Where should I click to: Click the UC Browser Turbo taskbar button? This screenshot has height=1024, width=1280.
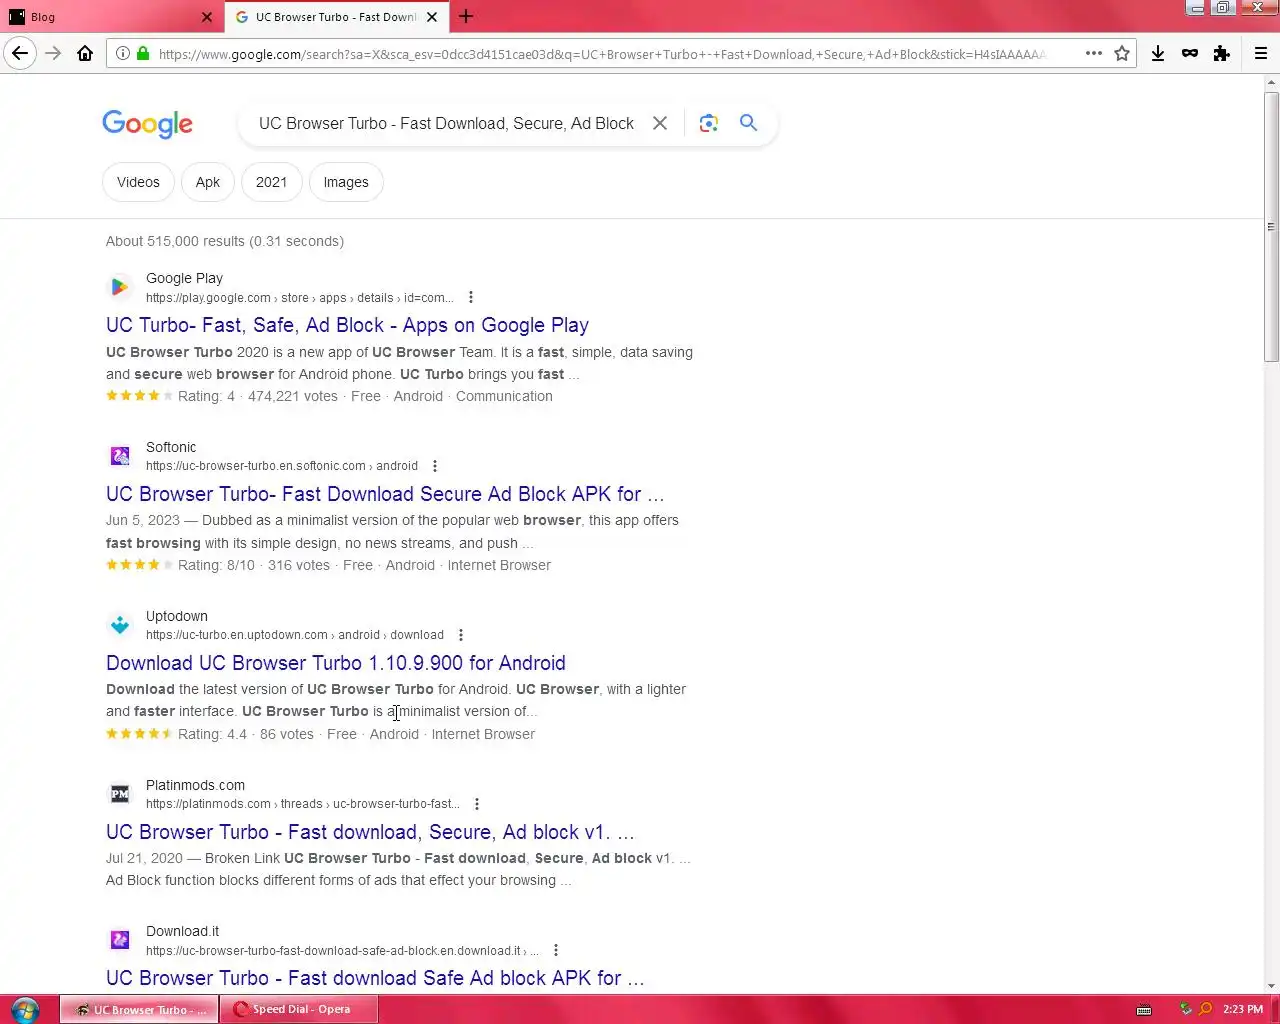click(x=139, y=1009)
